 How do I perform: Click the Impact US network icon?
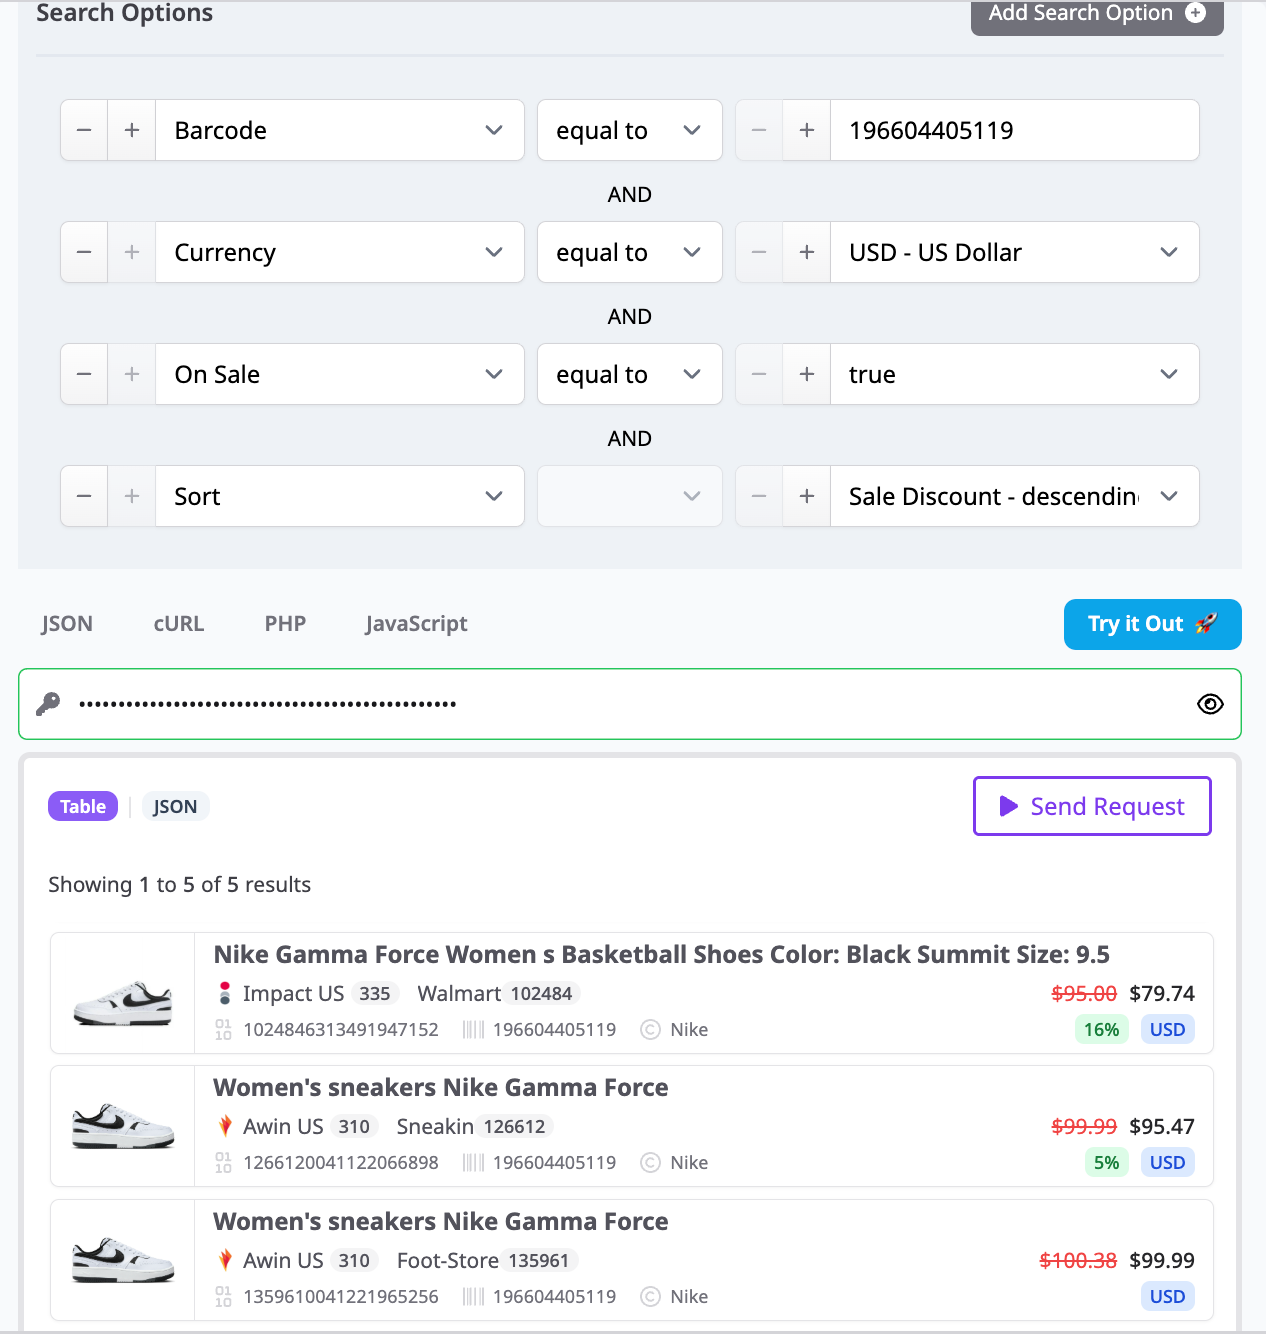[x=225, y=993]
